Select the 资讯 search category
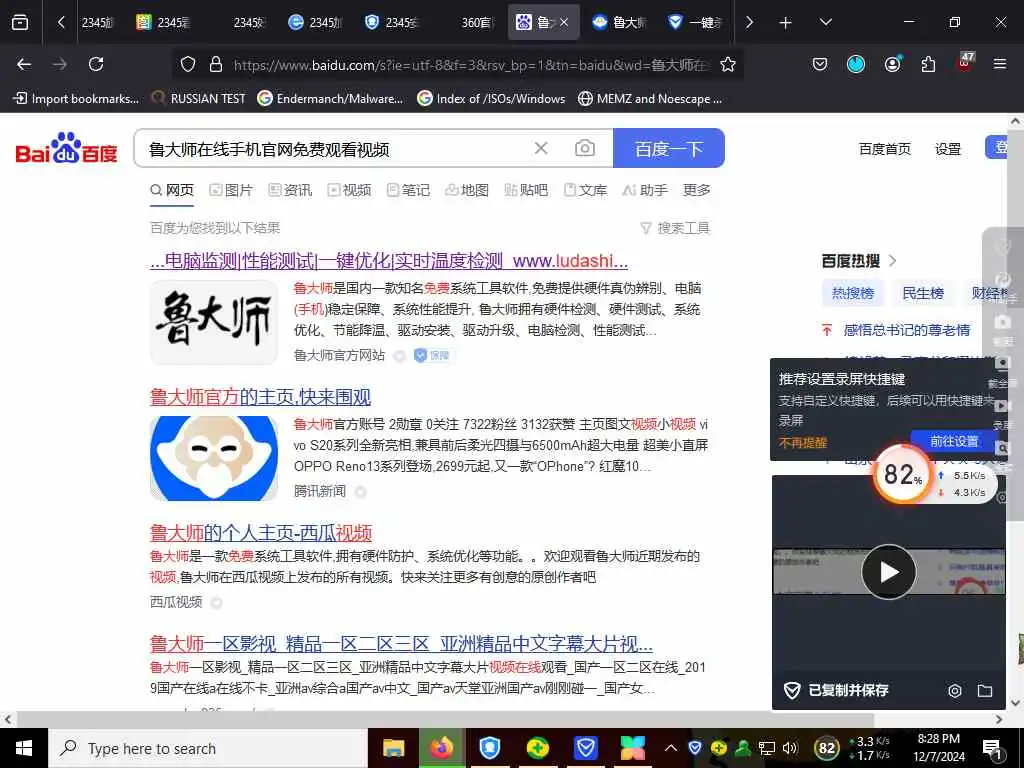Viewport: 1024px width, 768px height. [290, 190]
